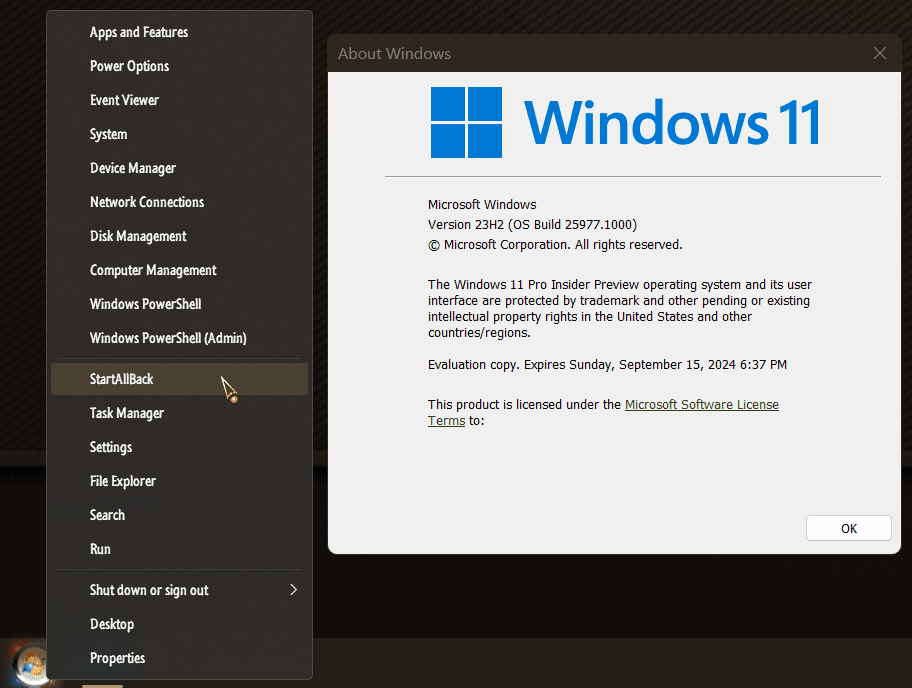The height and width of the screenshot is (688, 912).
Task: Click the Evaluation copy expiration text
Action: tap(607, 365)
